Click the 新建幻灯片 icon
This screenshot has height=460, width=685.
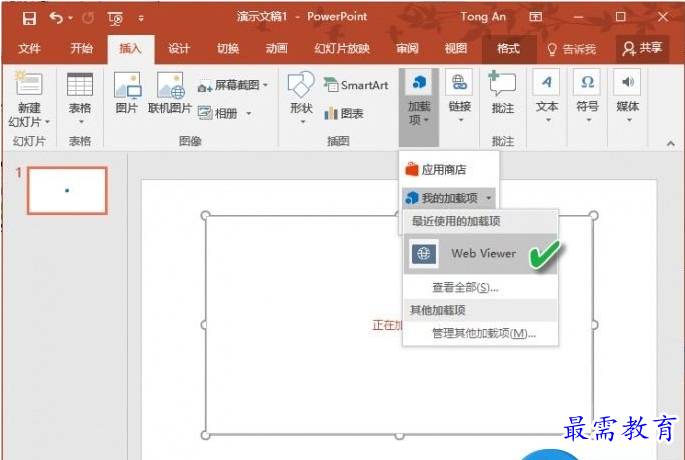pos(29,83)
